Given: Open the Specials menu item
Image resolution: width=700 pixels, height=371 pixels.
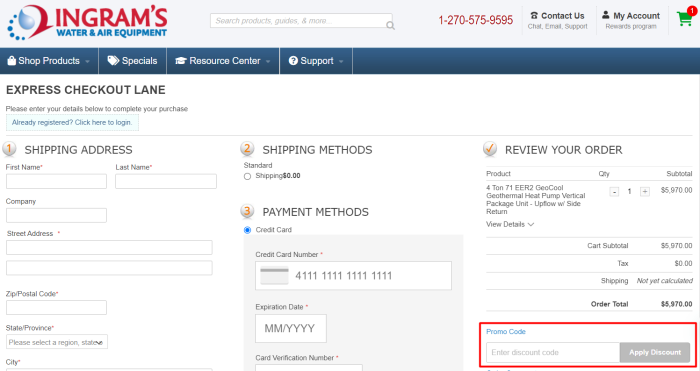Looking at the screenshot, I should (x=133, y=61).
